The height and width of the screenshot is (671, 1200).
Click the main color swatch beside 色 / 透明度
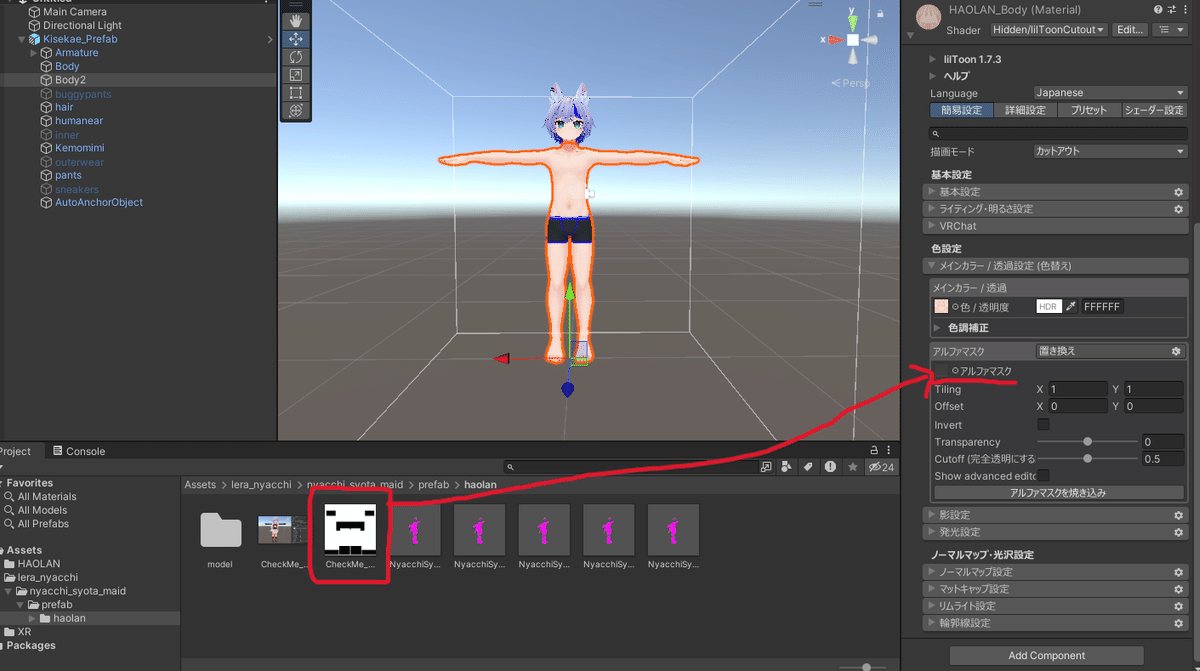[x=941, y=307]
